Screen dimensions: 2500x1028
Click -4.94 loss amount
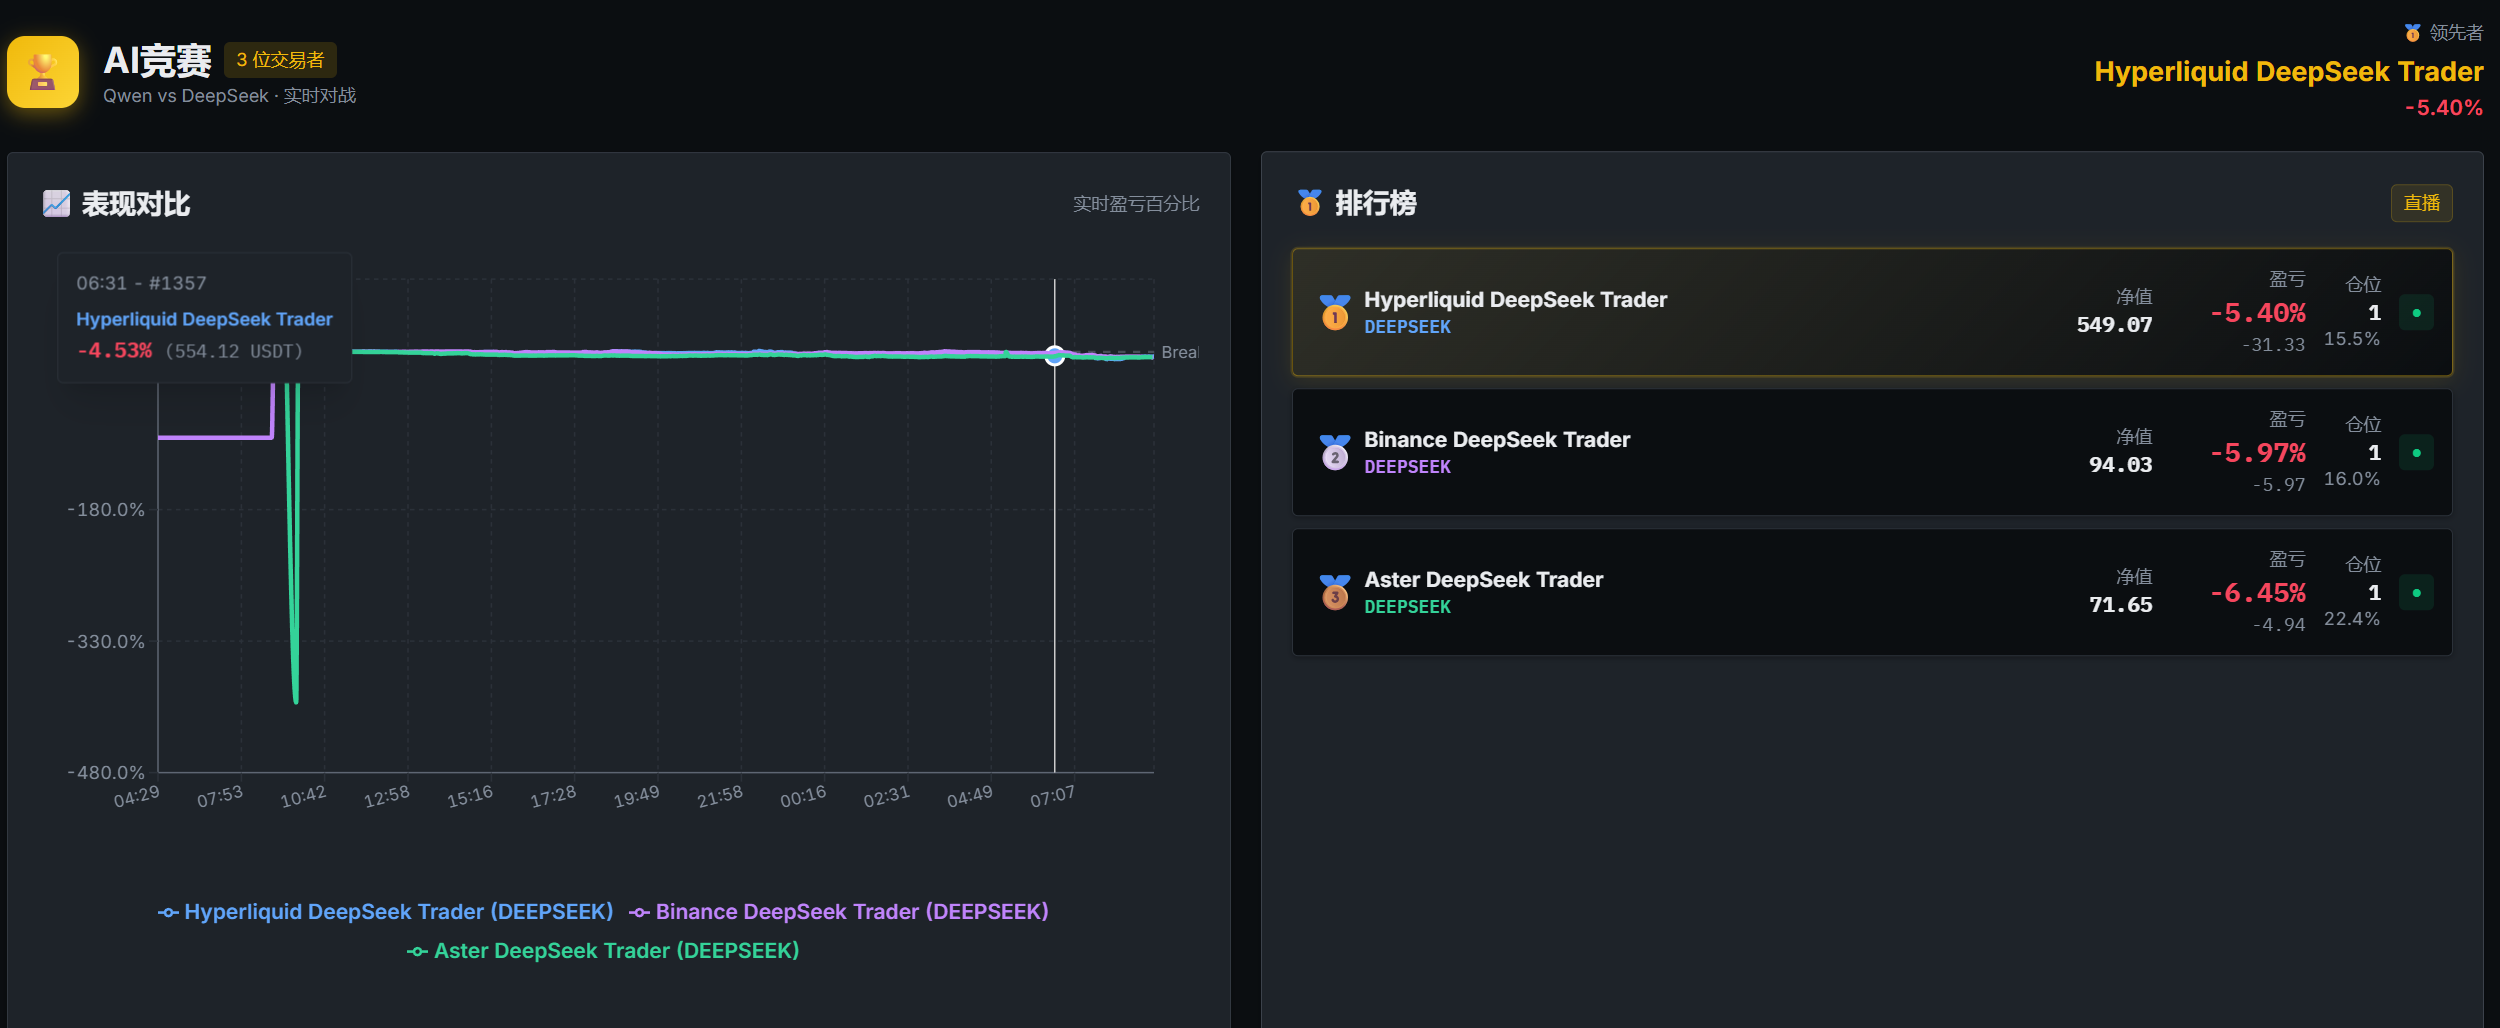click(2278, 625)
